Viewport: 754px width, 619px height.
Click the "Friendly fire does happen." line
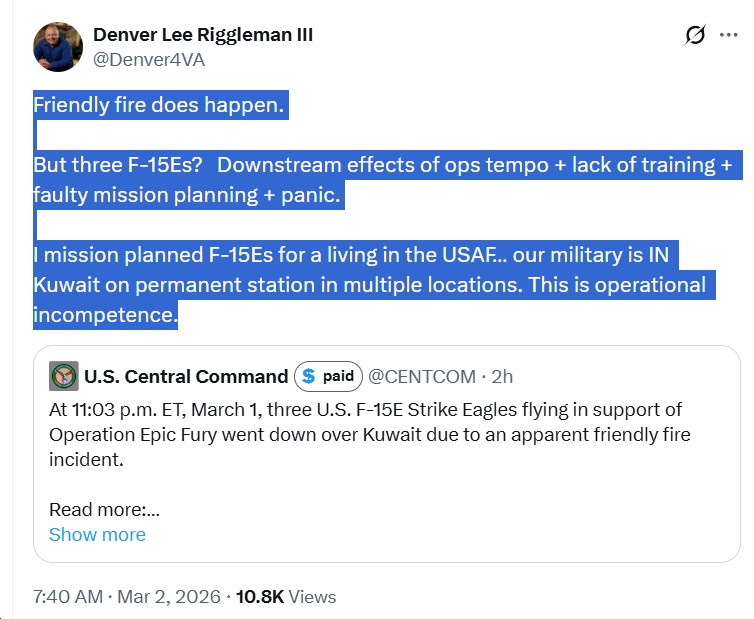[x=160, y=105]
